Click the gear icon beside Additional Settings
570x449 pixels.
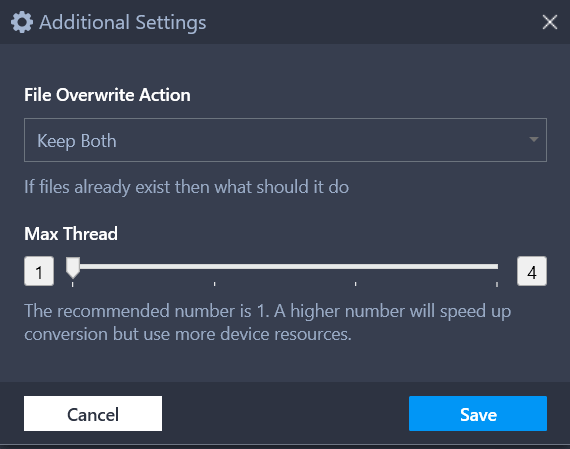click(22, 22)
